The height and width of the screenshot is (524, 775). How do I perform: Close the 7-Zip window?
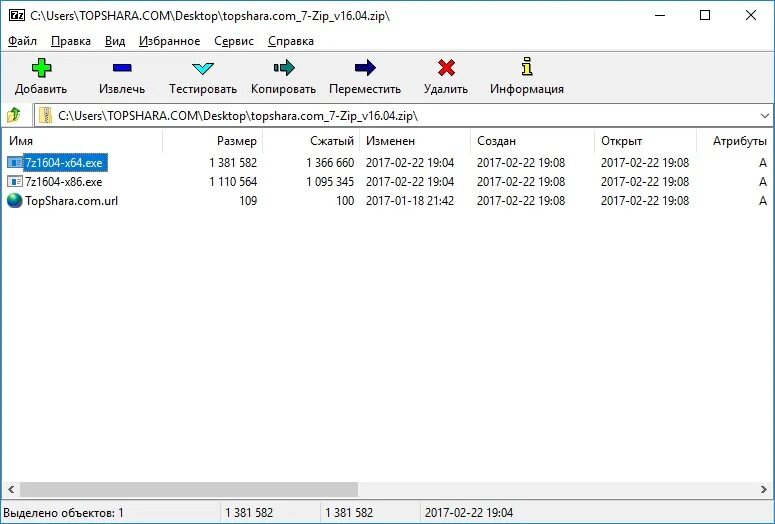pyautogui.click(x=751, y=15)
